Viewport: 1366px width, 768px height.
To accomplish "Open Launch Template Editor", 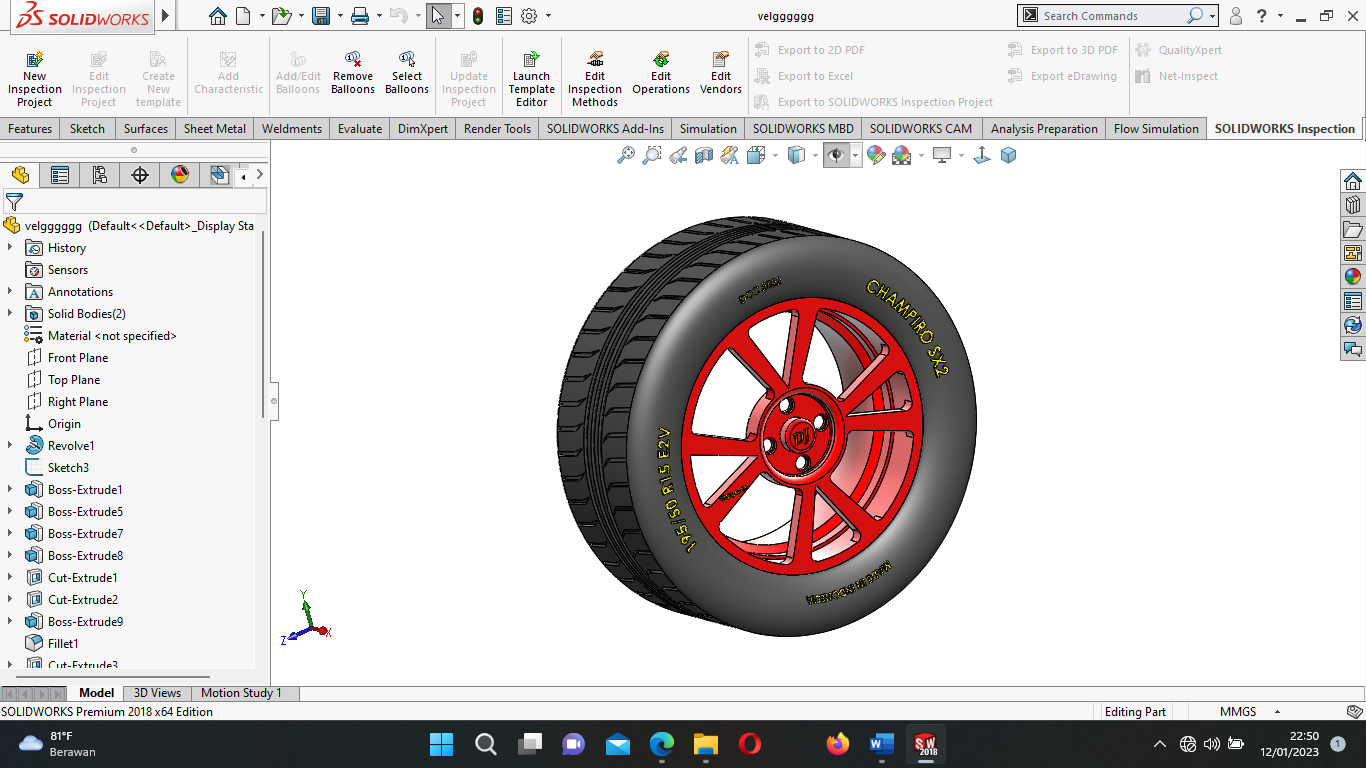I will coord(531,79).
